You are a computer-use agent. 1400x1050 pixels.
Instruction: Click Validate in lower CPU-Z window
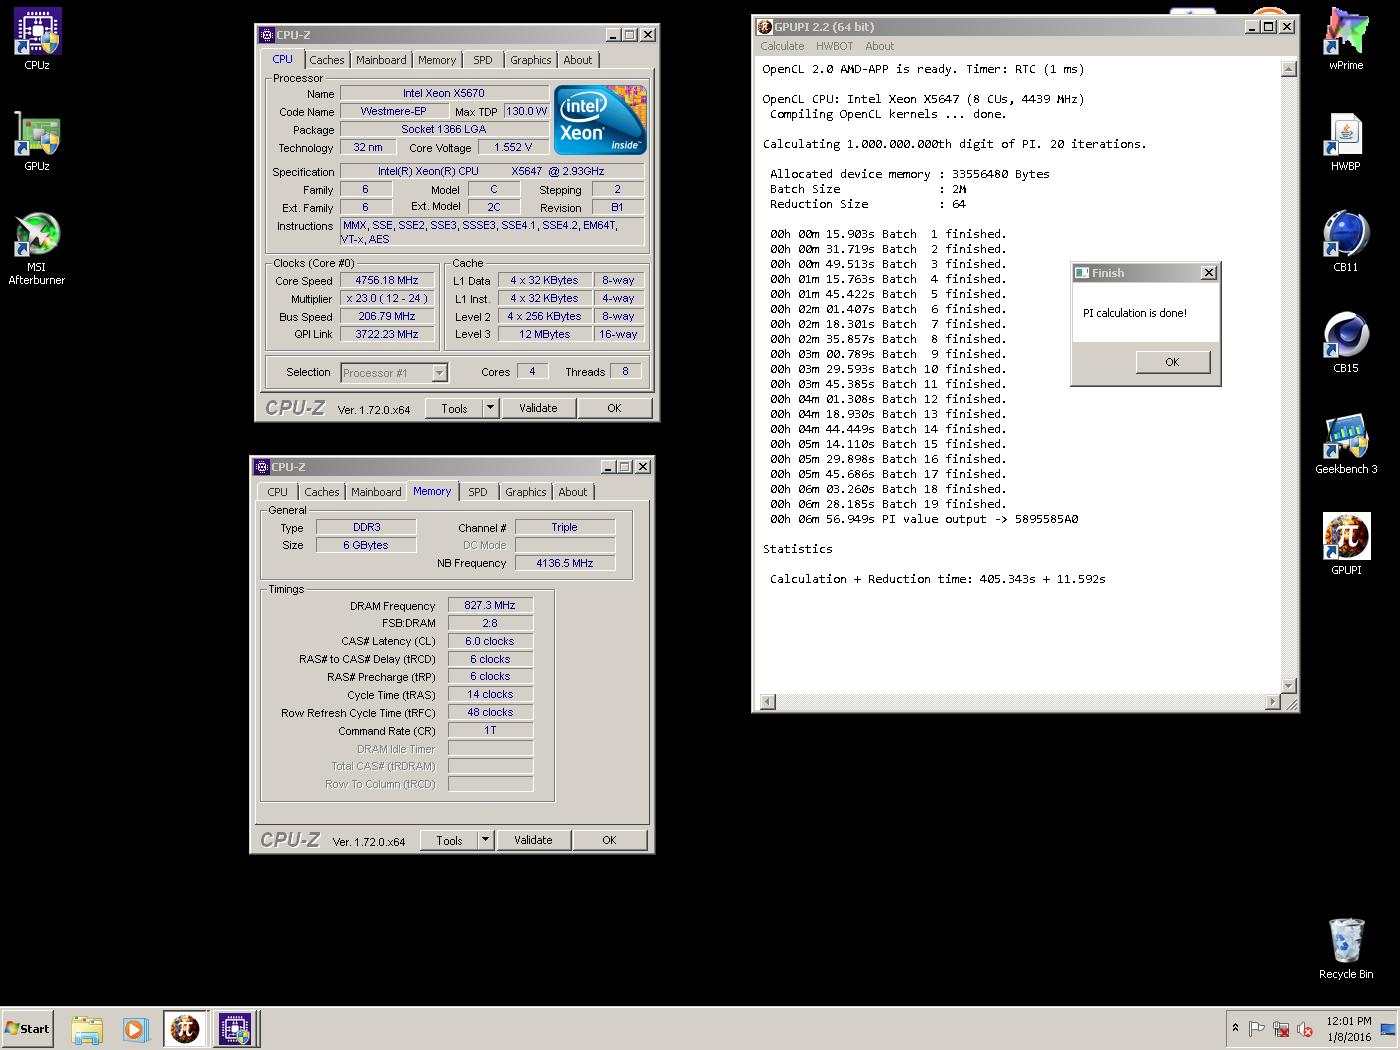(533, 840)
